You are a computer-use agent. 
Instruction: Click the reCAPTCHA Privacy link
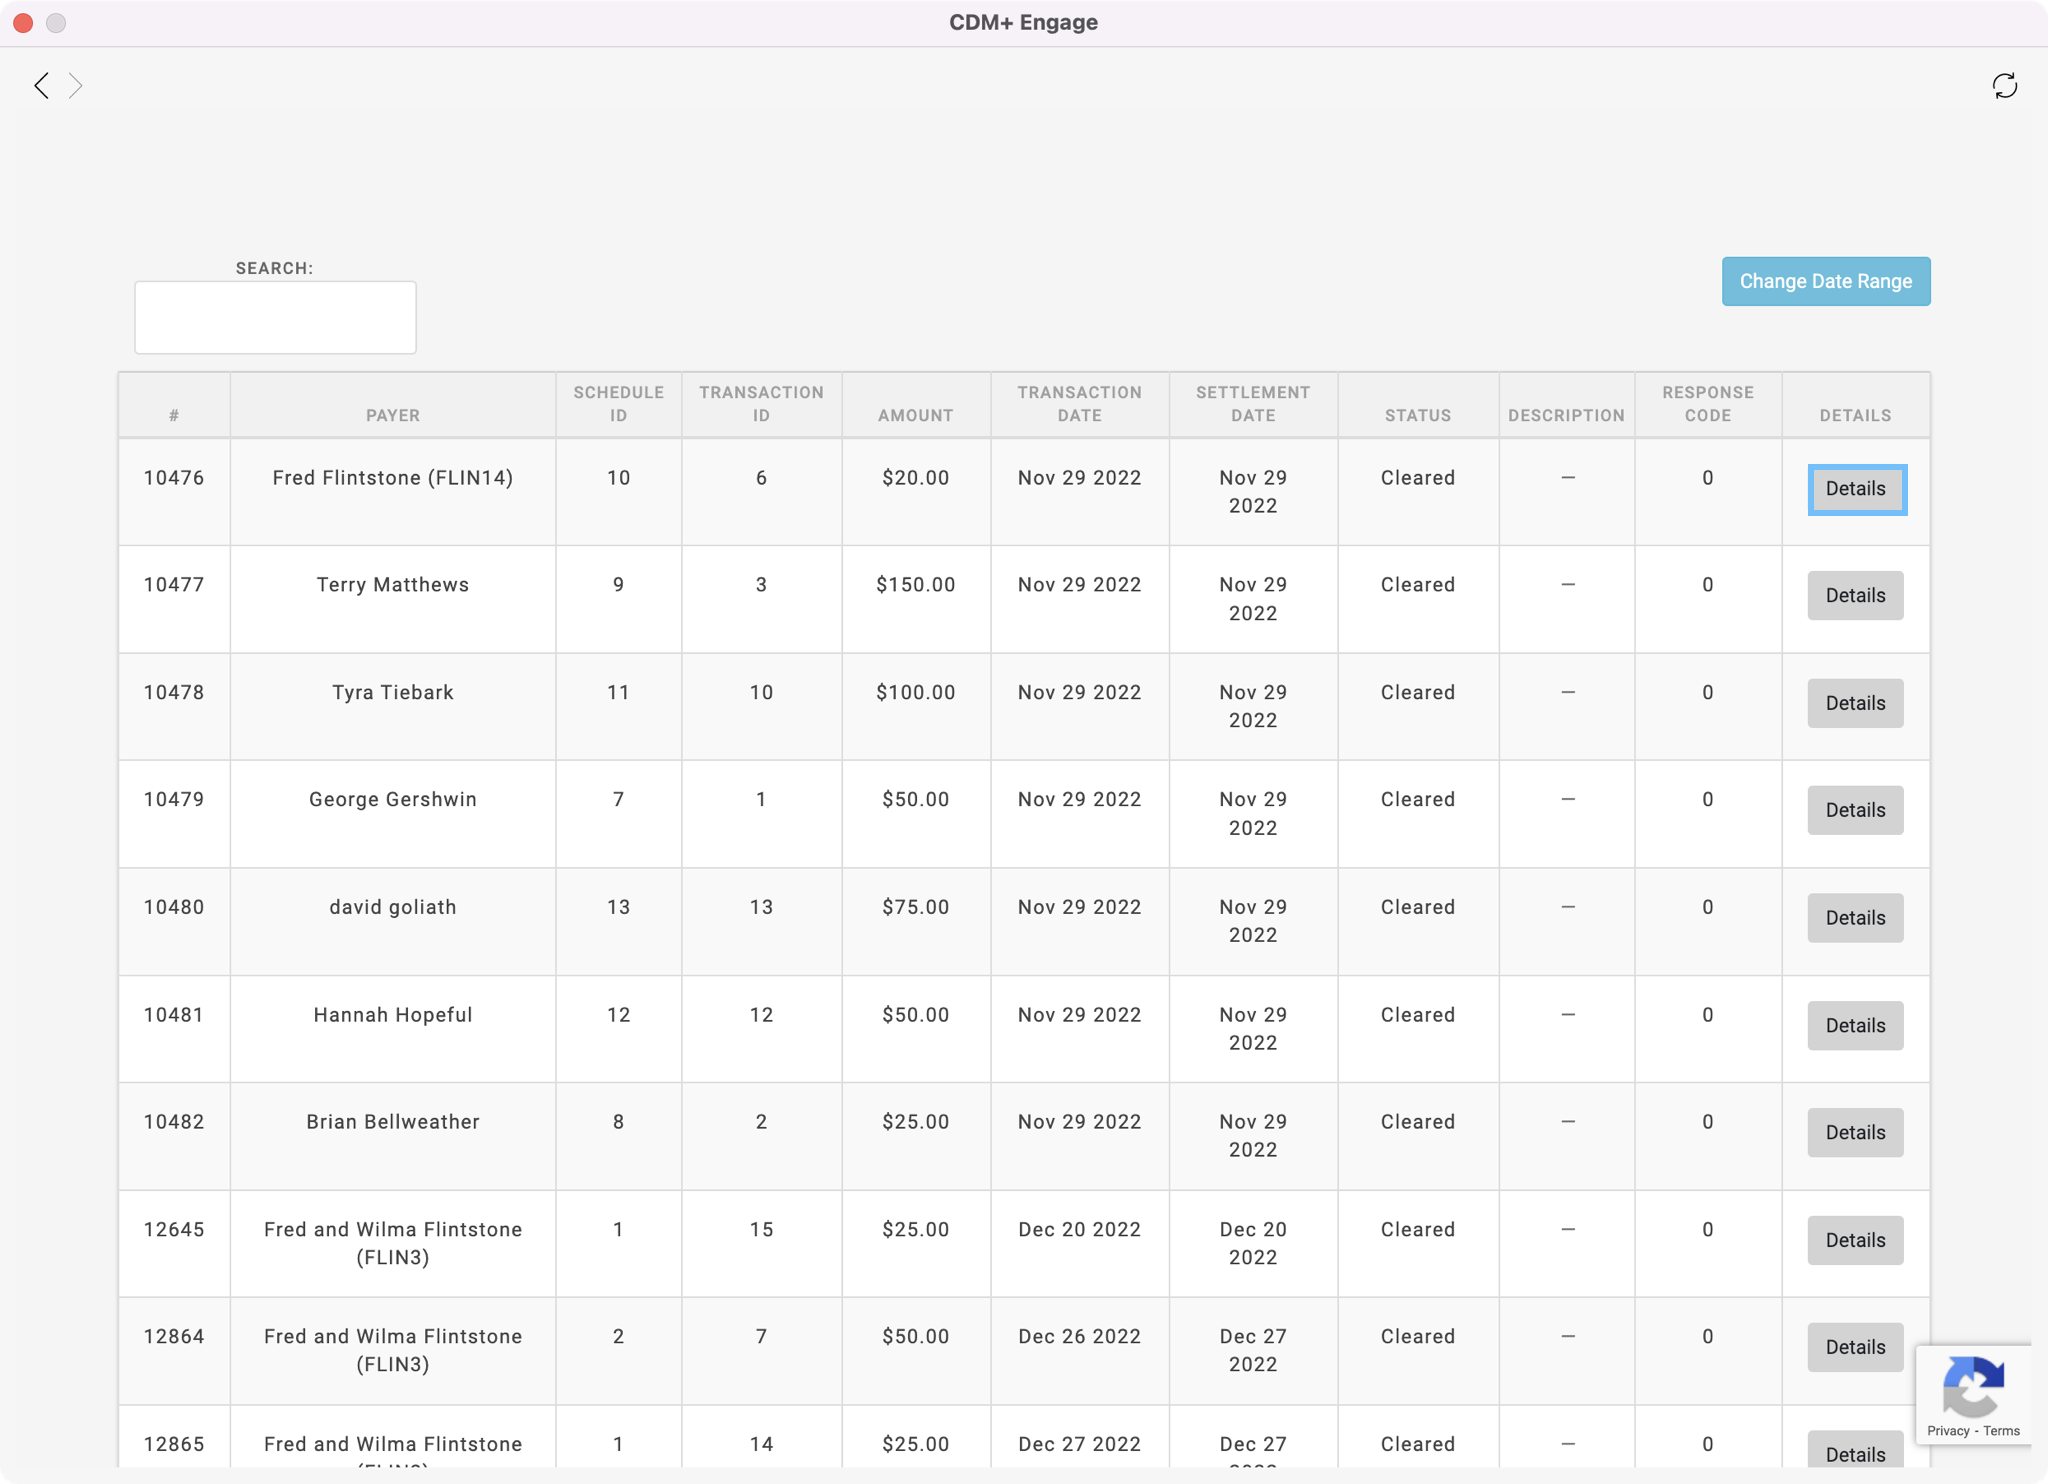point(1947,1431)
